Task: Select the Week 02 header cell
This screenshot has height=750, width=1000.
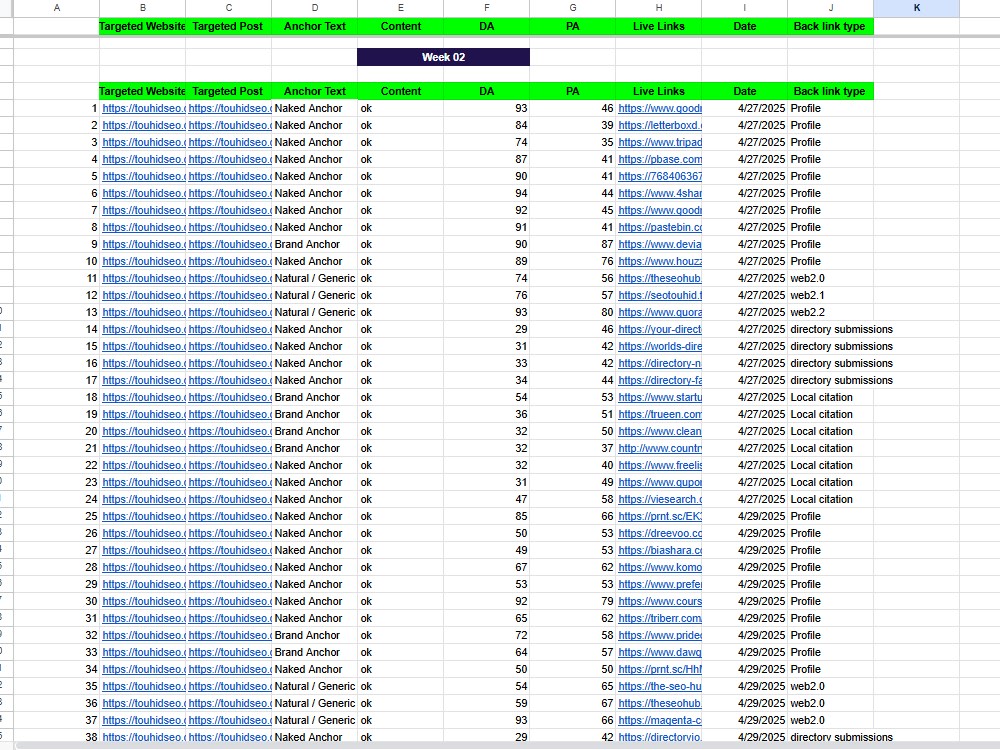Action: click(x=443, y=57)
